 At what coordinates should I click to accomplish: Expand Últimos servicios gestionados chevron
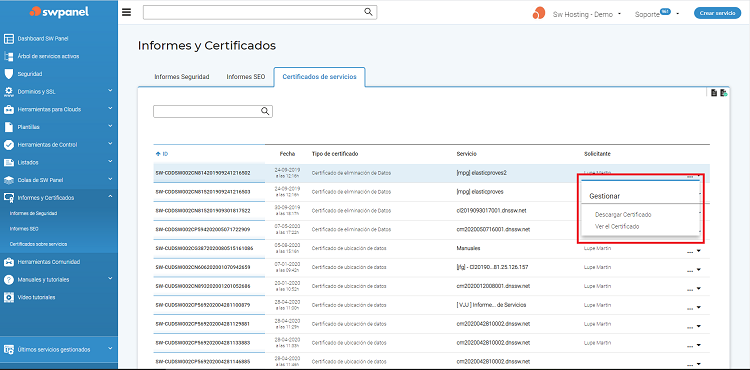coord(110,348)
